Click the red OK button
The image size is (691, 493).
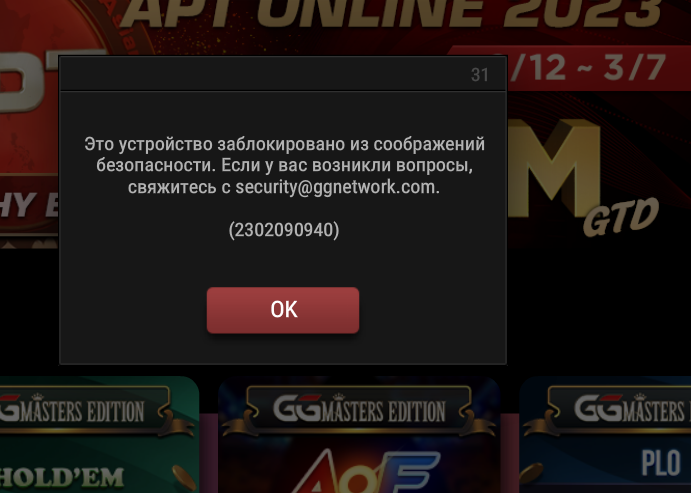click(283, 310)
